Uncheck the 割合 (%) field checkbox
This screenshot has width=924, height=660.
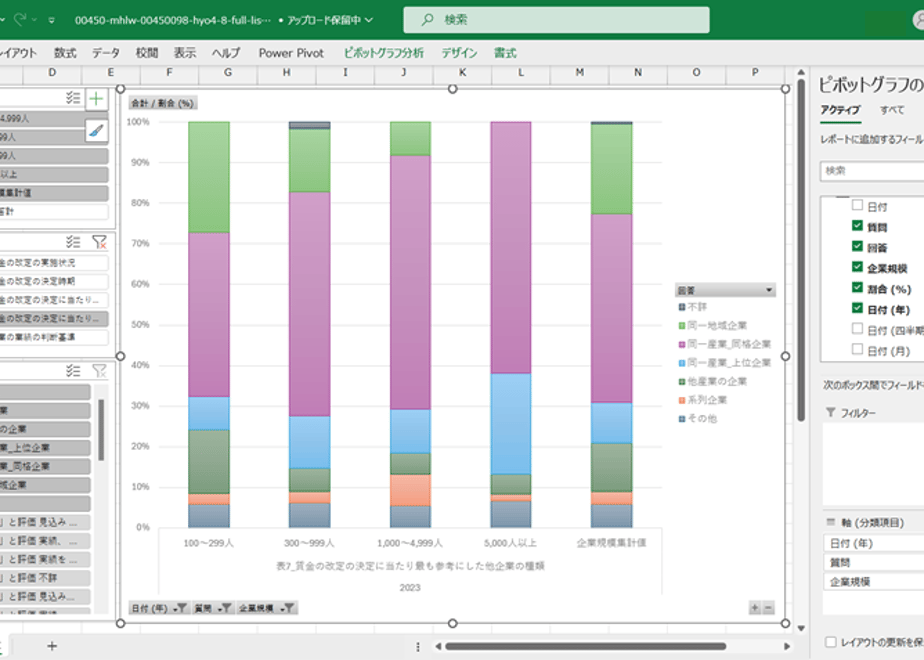point(857,288)
